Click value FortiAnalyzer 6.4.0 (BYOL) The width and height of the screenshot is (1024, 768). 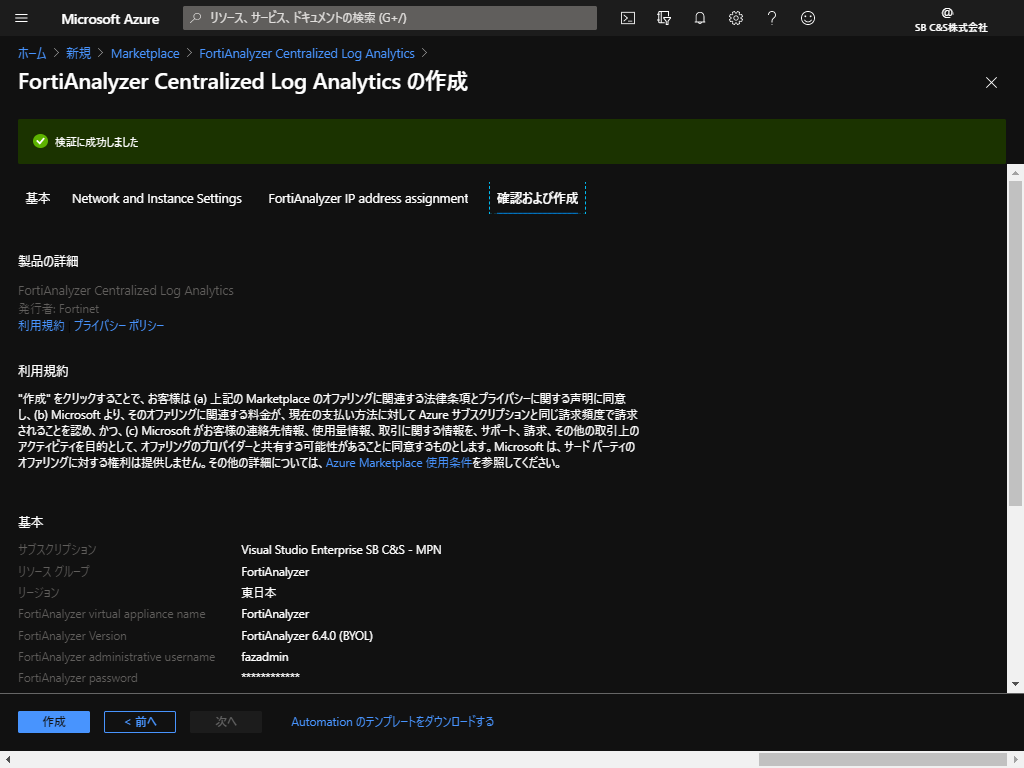tap(307, 635)
